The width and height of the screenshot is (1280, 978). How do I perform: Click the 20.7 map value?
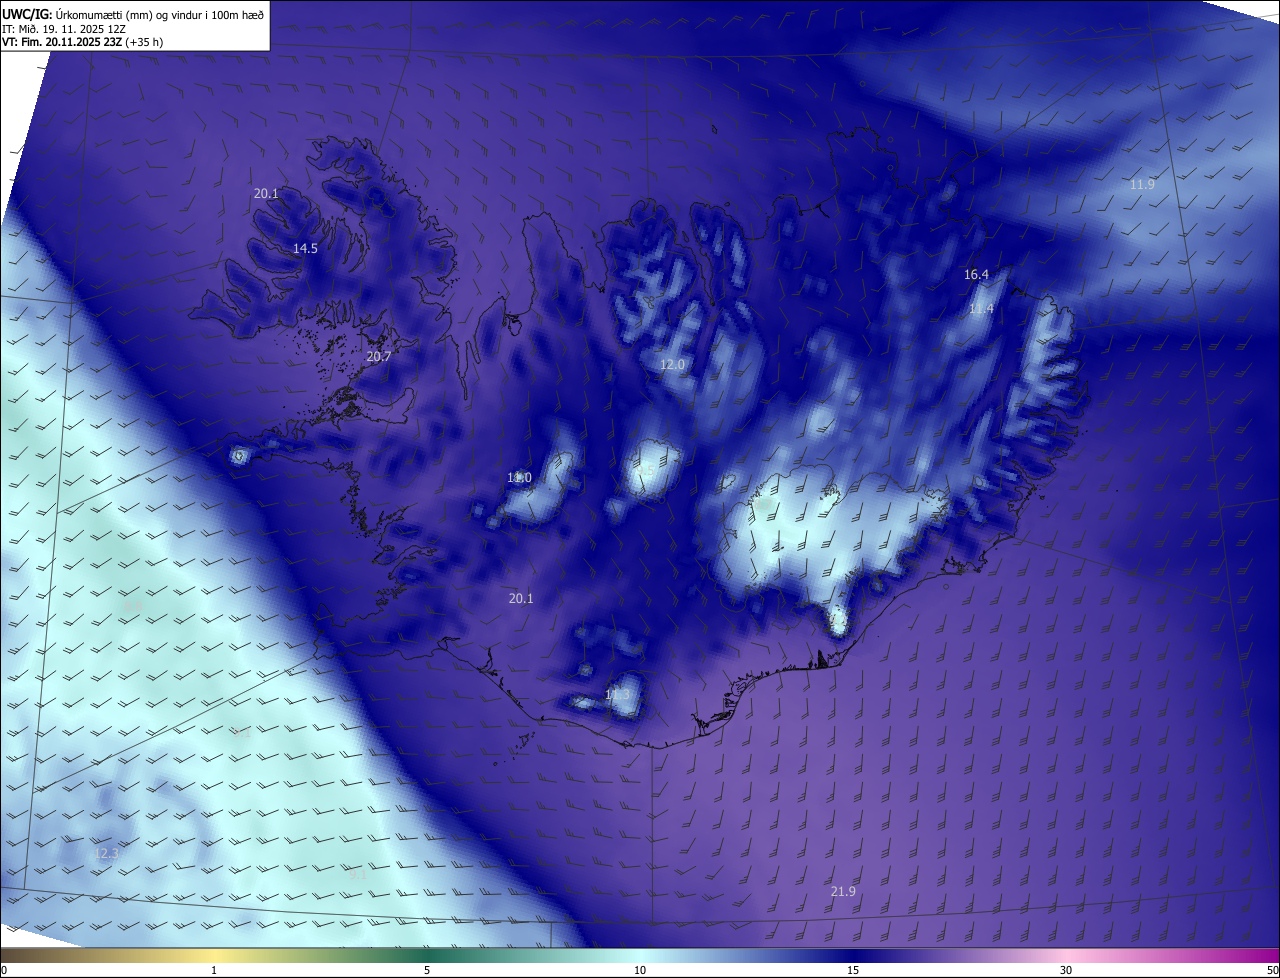pos(379,356)
